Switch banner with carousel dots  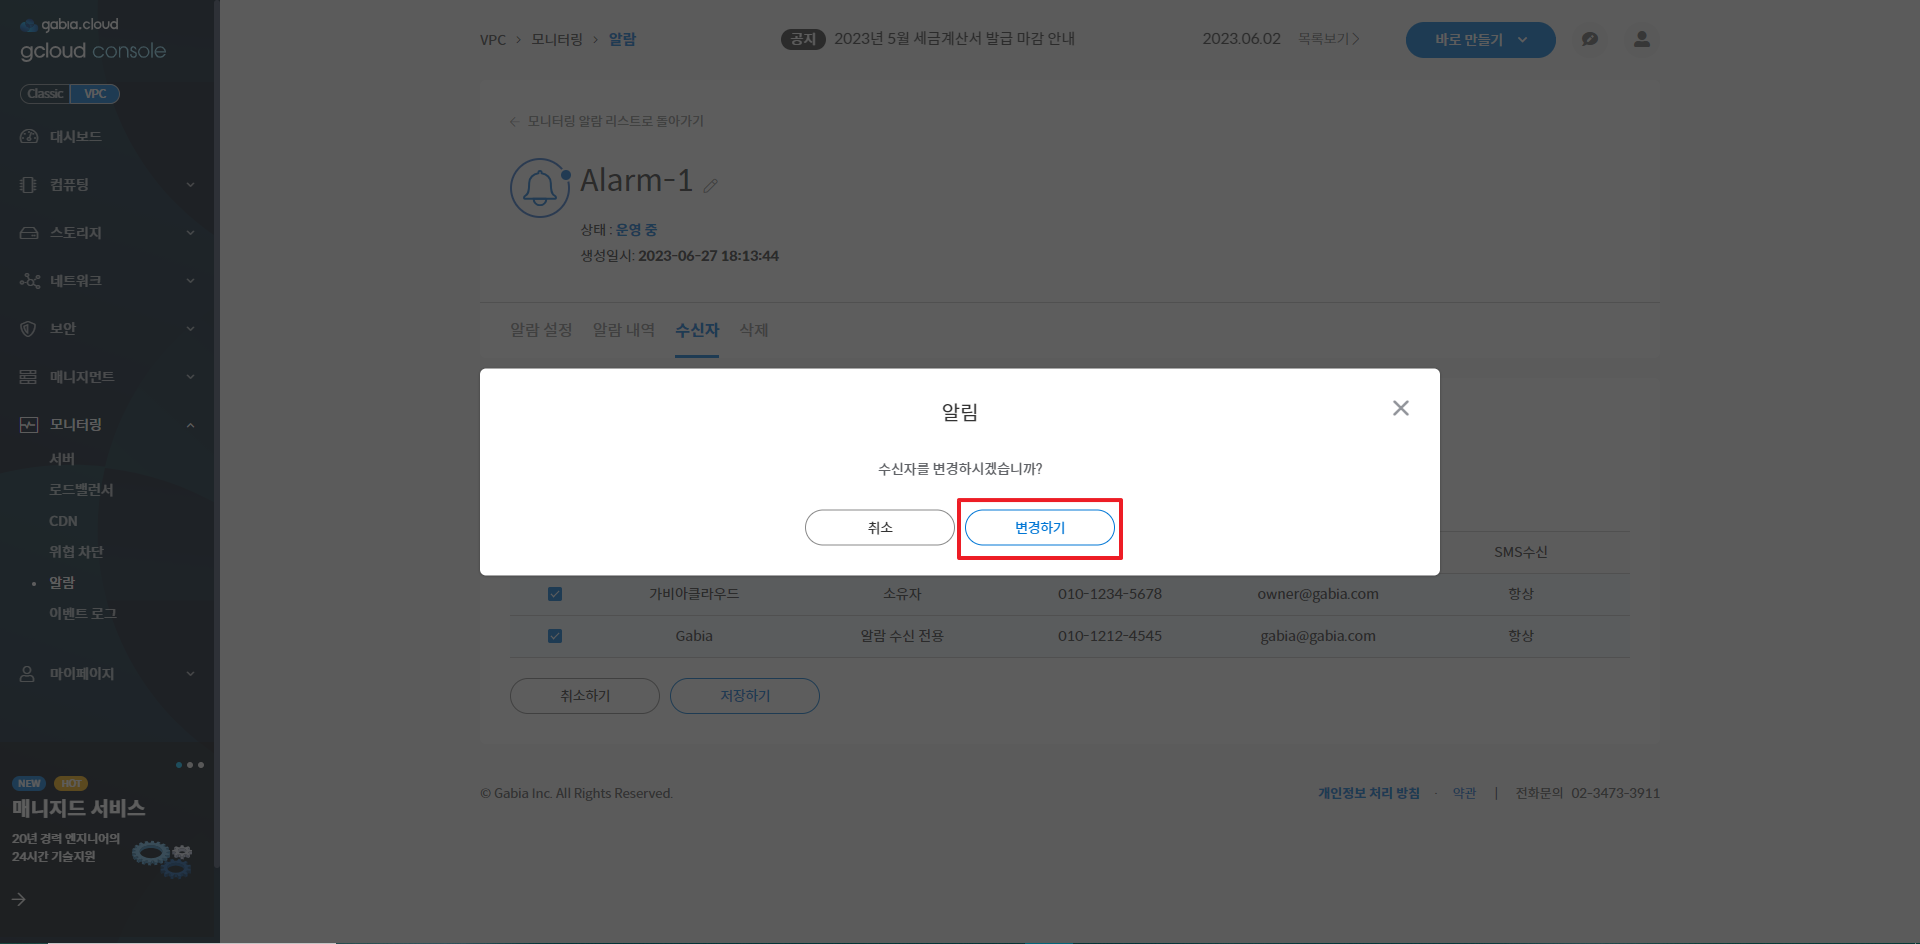[189, 765]
